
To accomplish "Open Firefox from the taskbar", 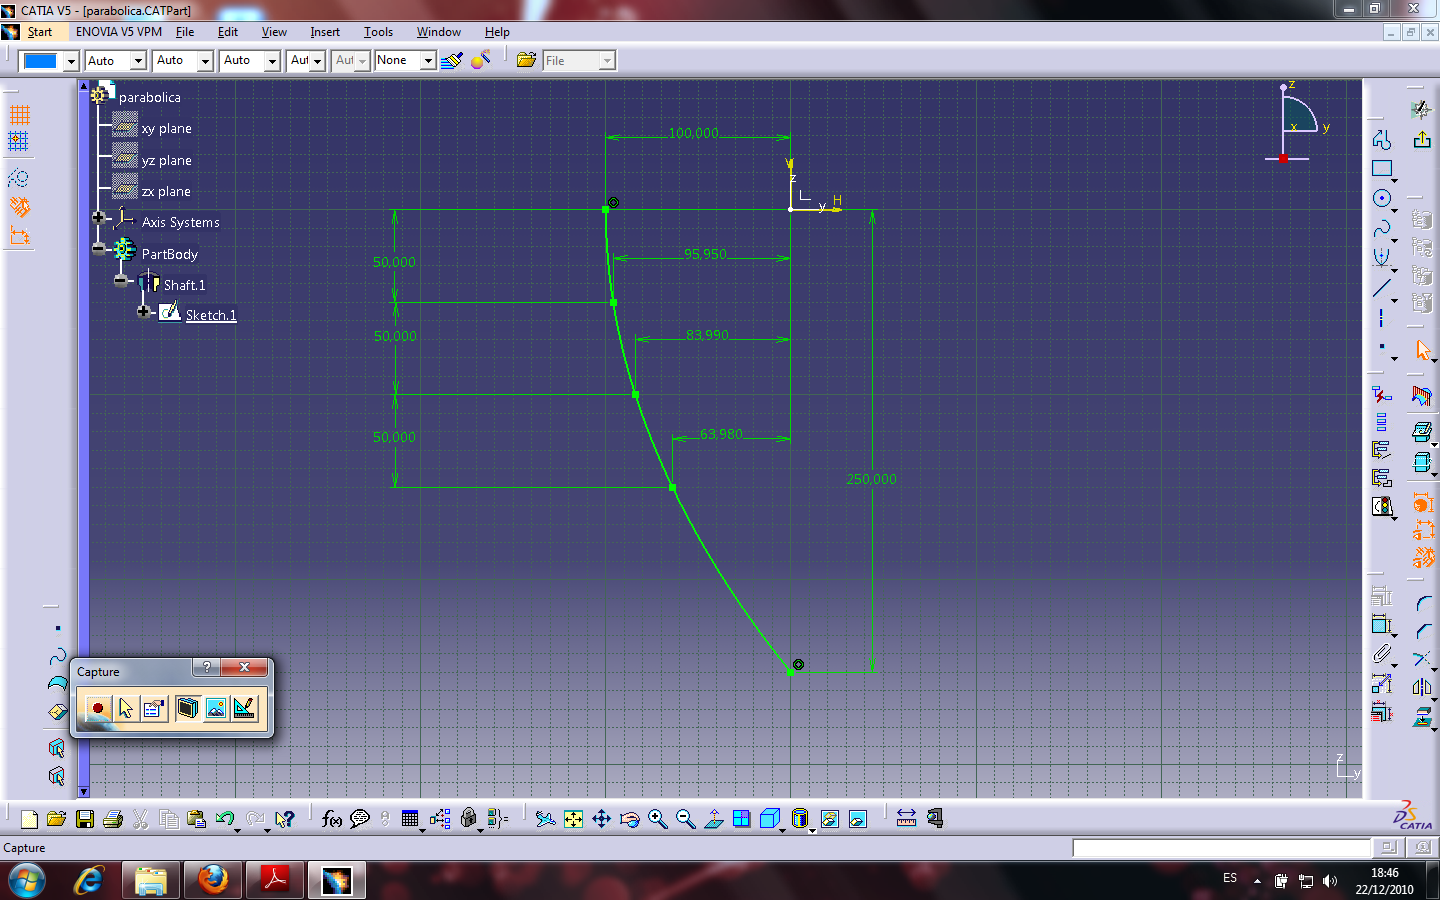I will (x=212, y=881).
